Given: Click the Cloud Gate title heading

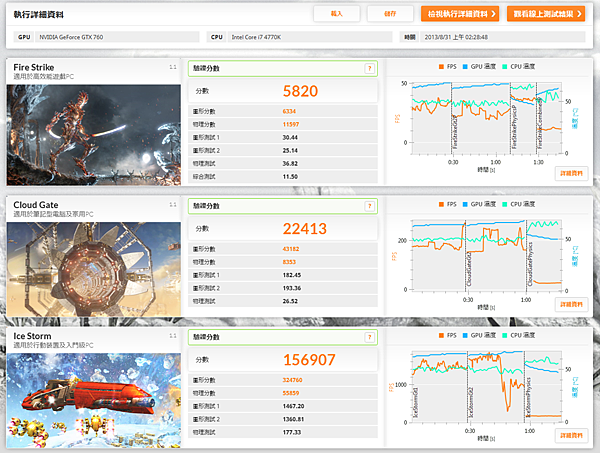Looking at the screenshot, I should point(36,205).
